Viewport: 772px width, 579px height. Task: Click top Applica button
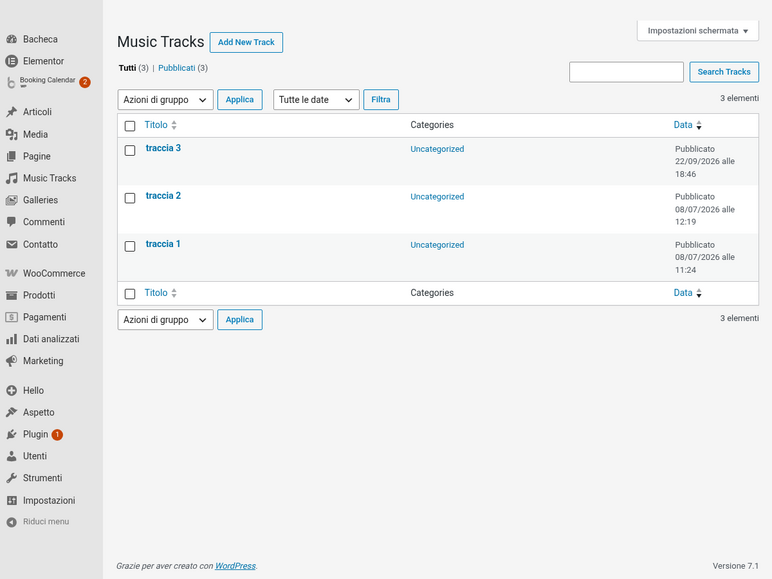pos(240,99)
